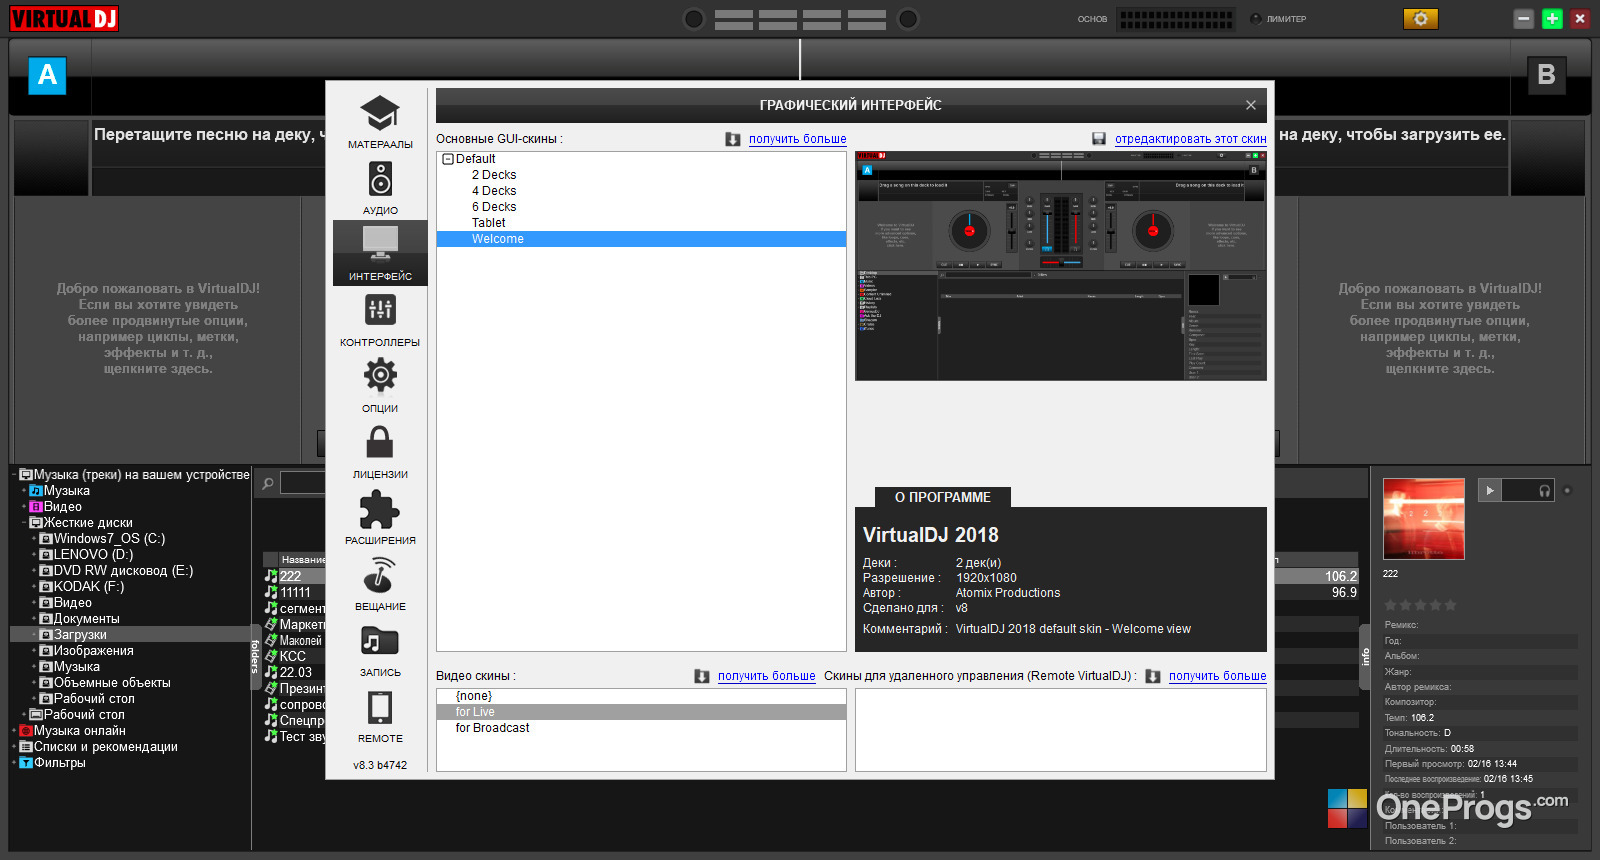Screen dimensions: 1600x860
Task: Expand the Музыка онлайн node
Action: (x=14, y=731)
